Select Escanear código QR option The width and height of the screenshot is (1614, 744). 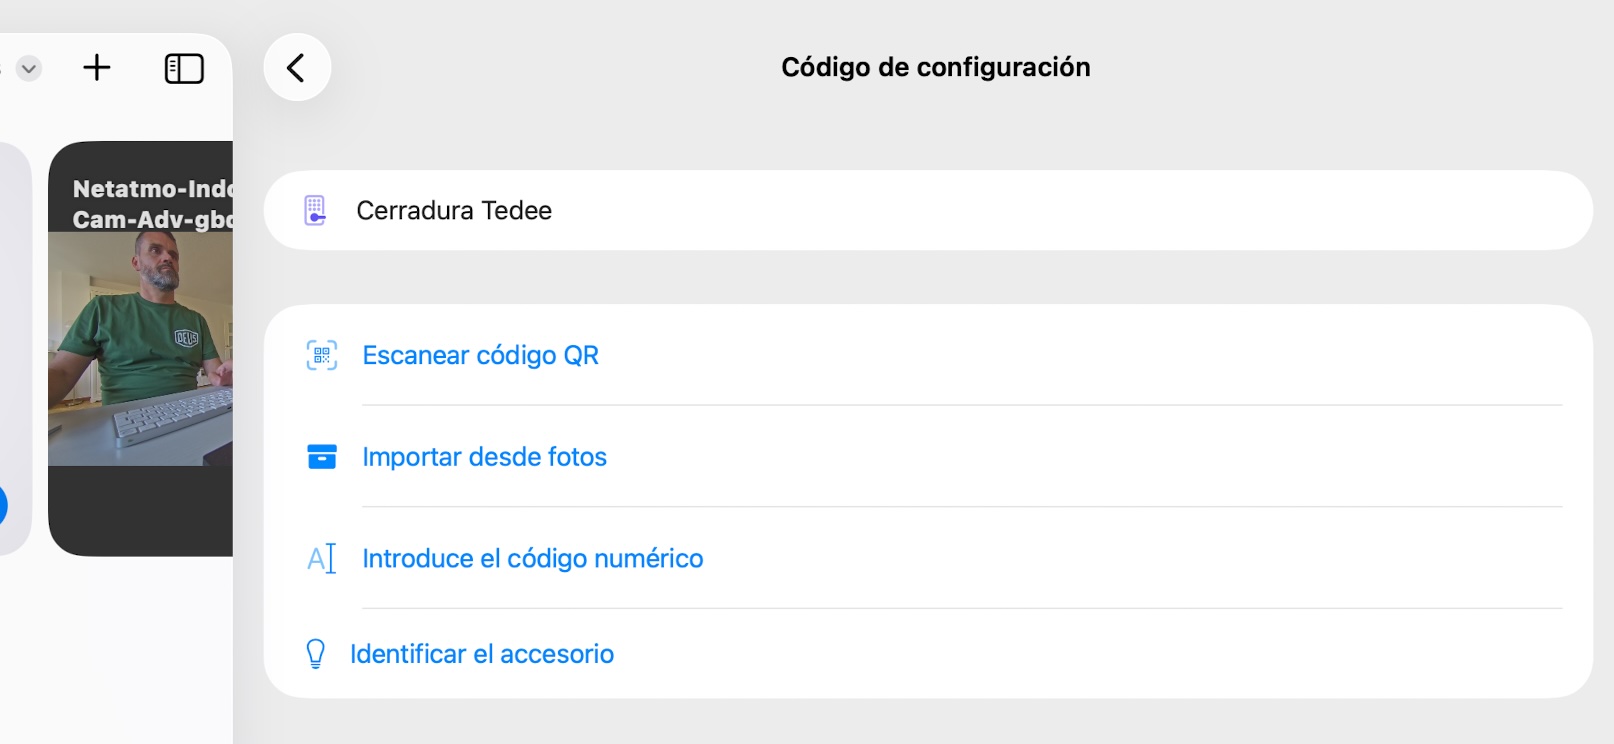[480, 356]
